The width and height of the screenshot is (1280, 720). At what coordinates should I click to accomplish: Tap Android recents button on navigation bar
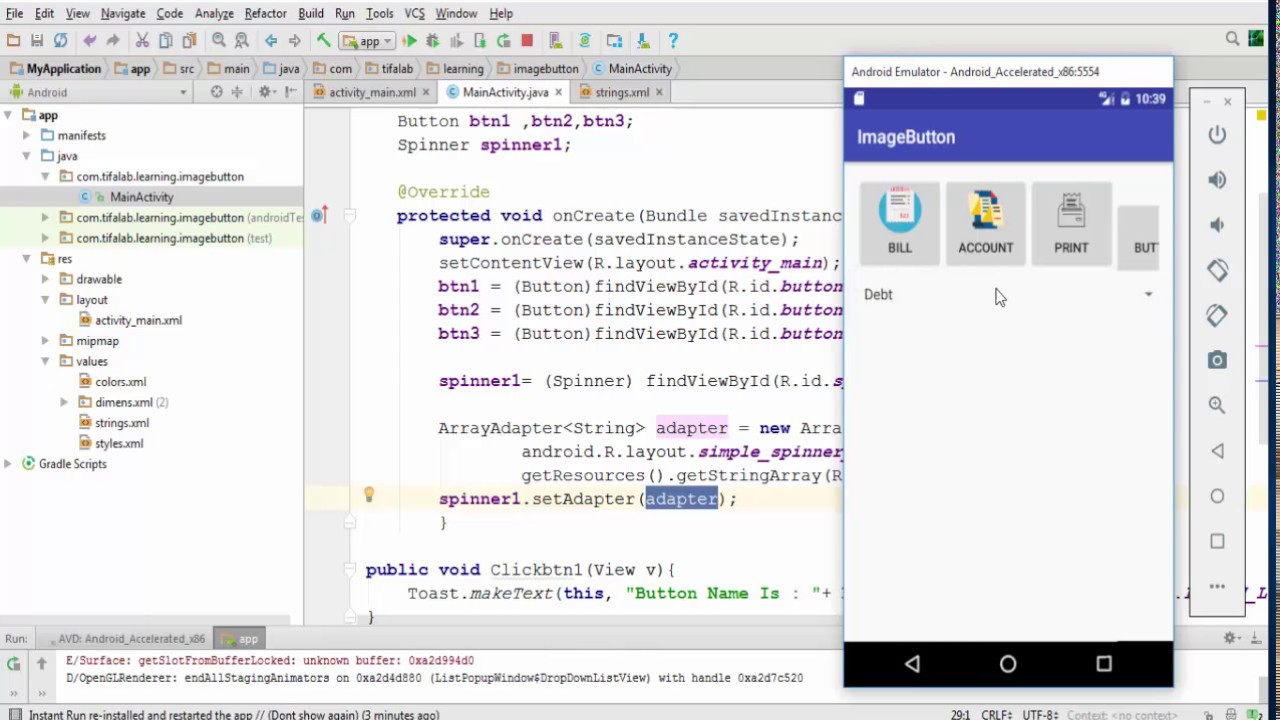point(1104,664)
